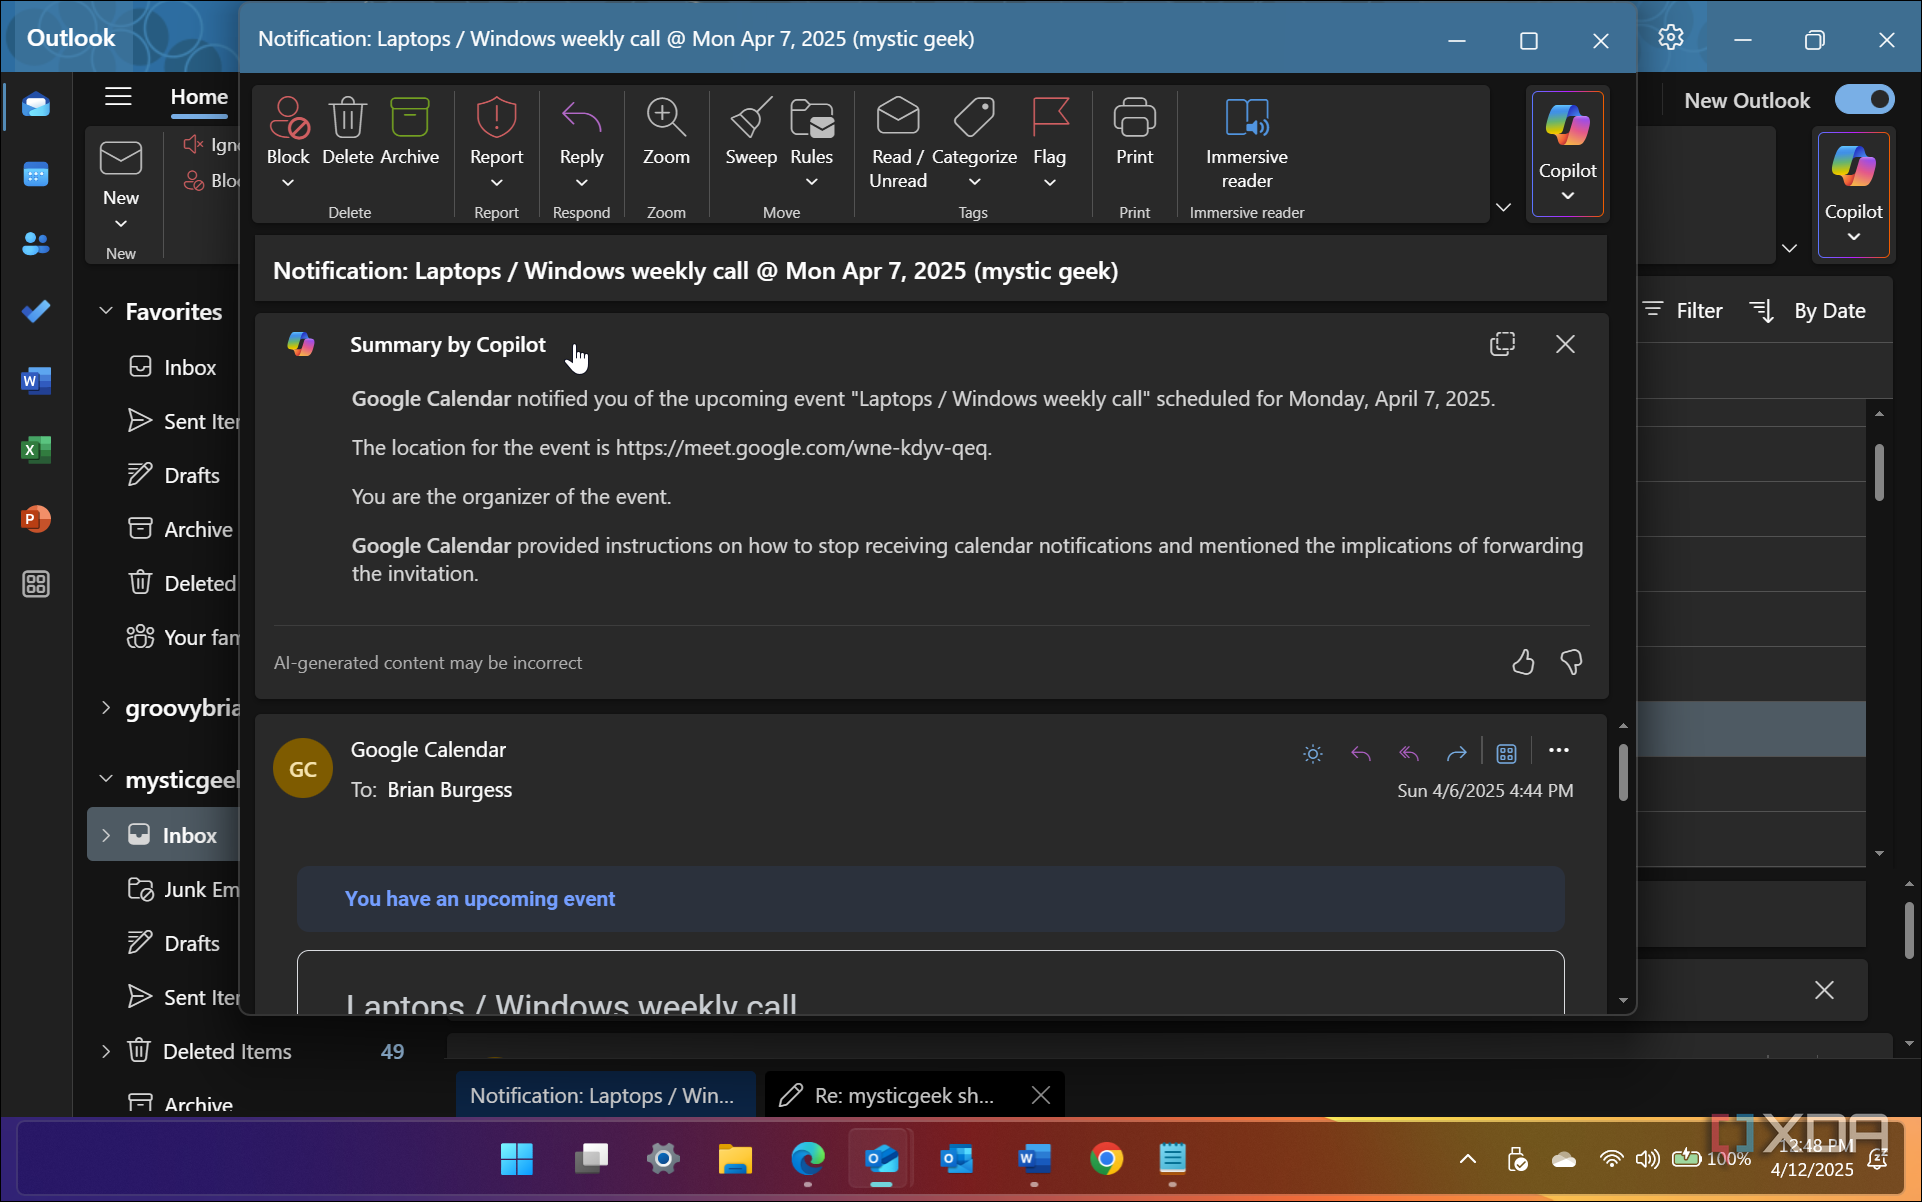Image resolution: width=1922 pixels, height=1202 pixels.
Task: Mark message Read / Unread
Action: click(x=897, y=120)
